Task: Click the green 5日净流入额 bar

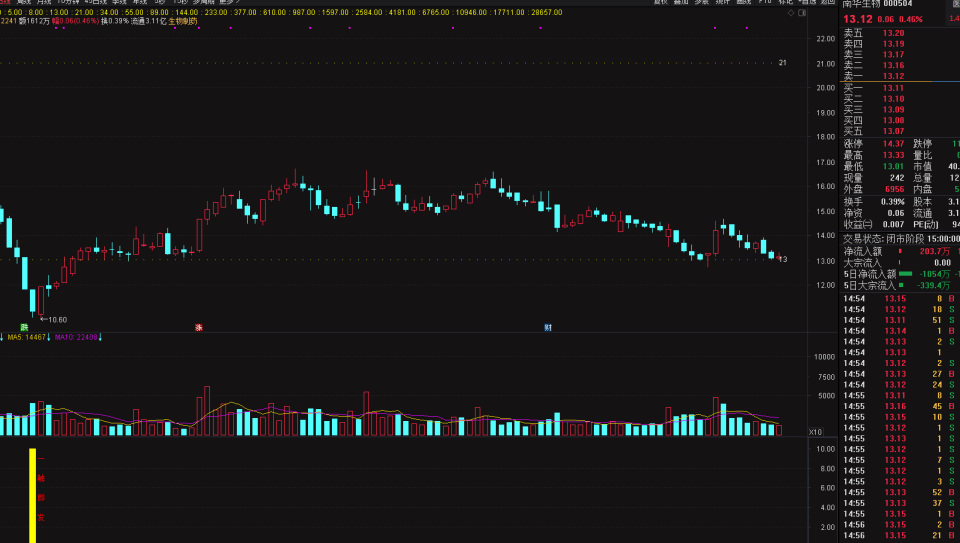Action: (x=905, y=273)
